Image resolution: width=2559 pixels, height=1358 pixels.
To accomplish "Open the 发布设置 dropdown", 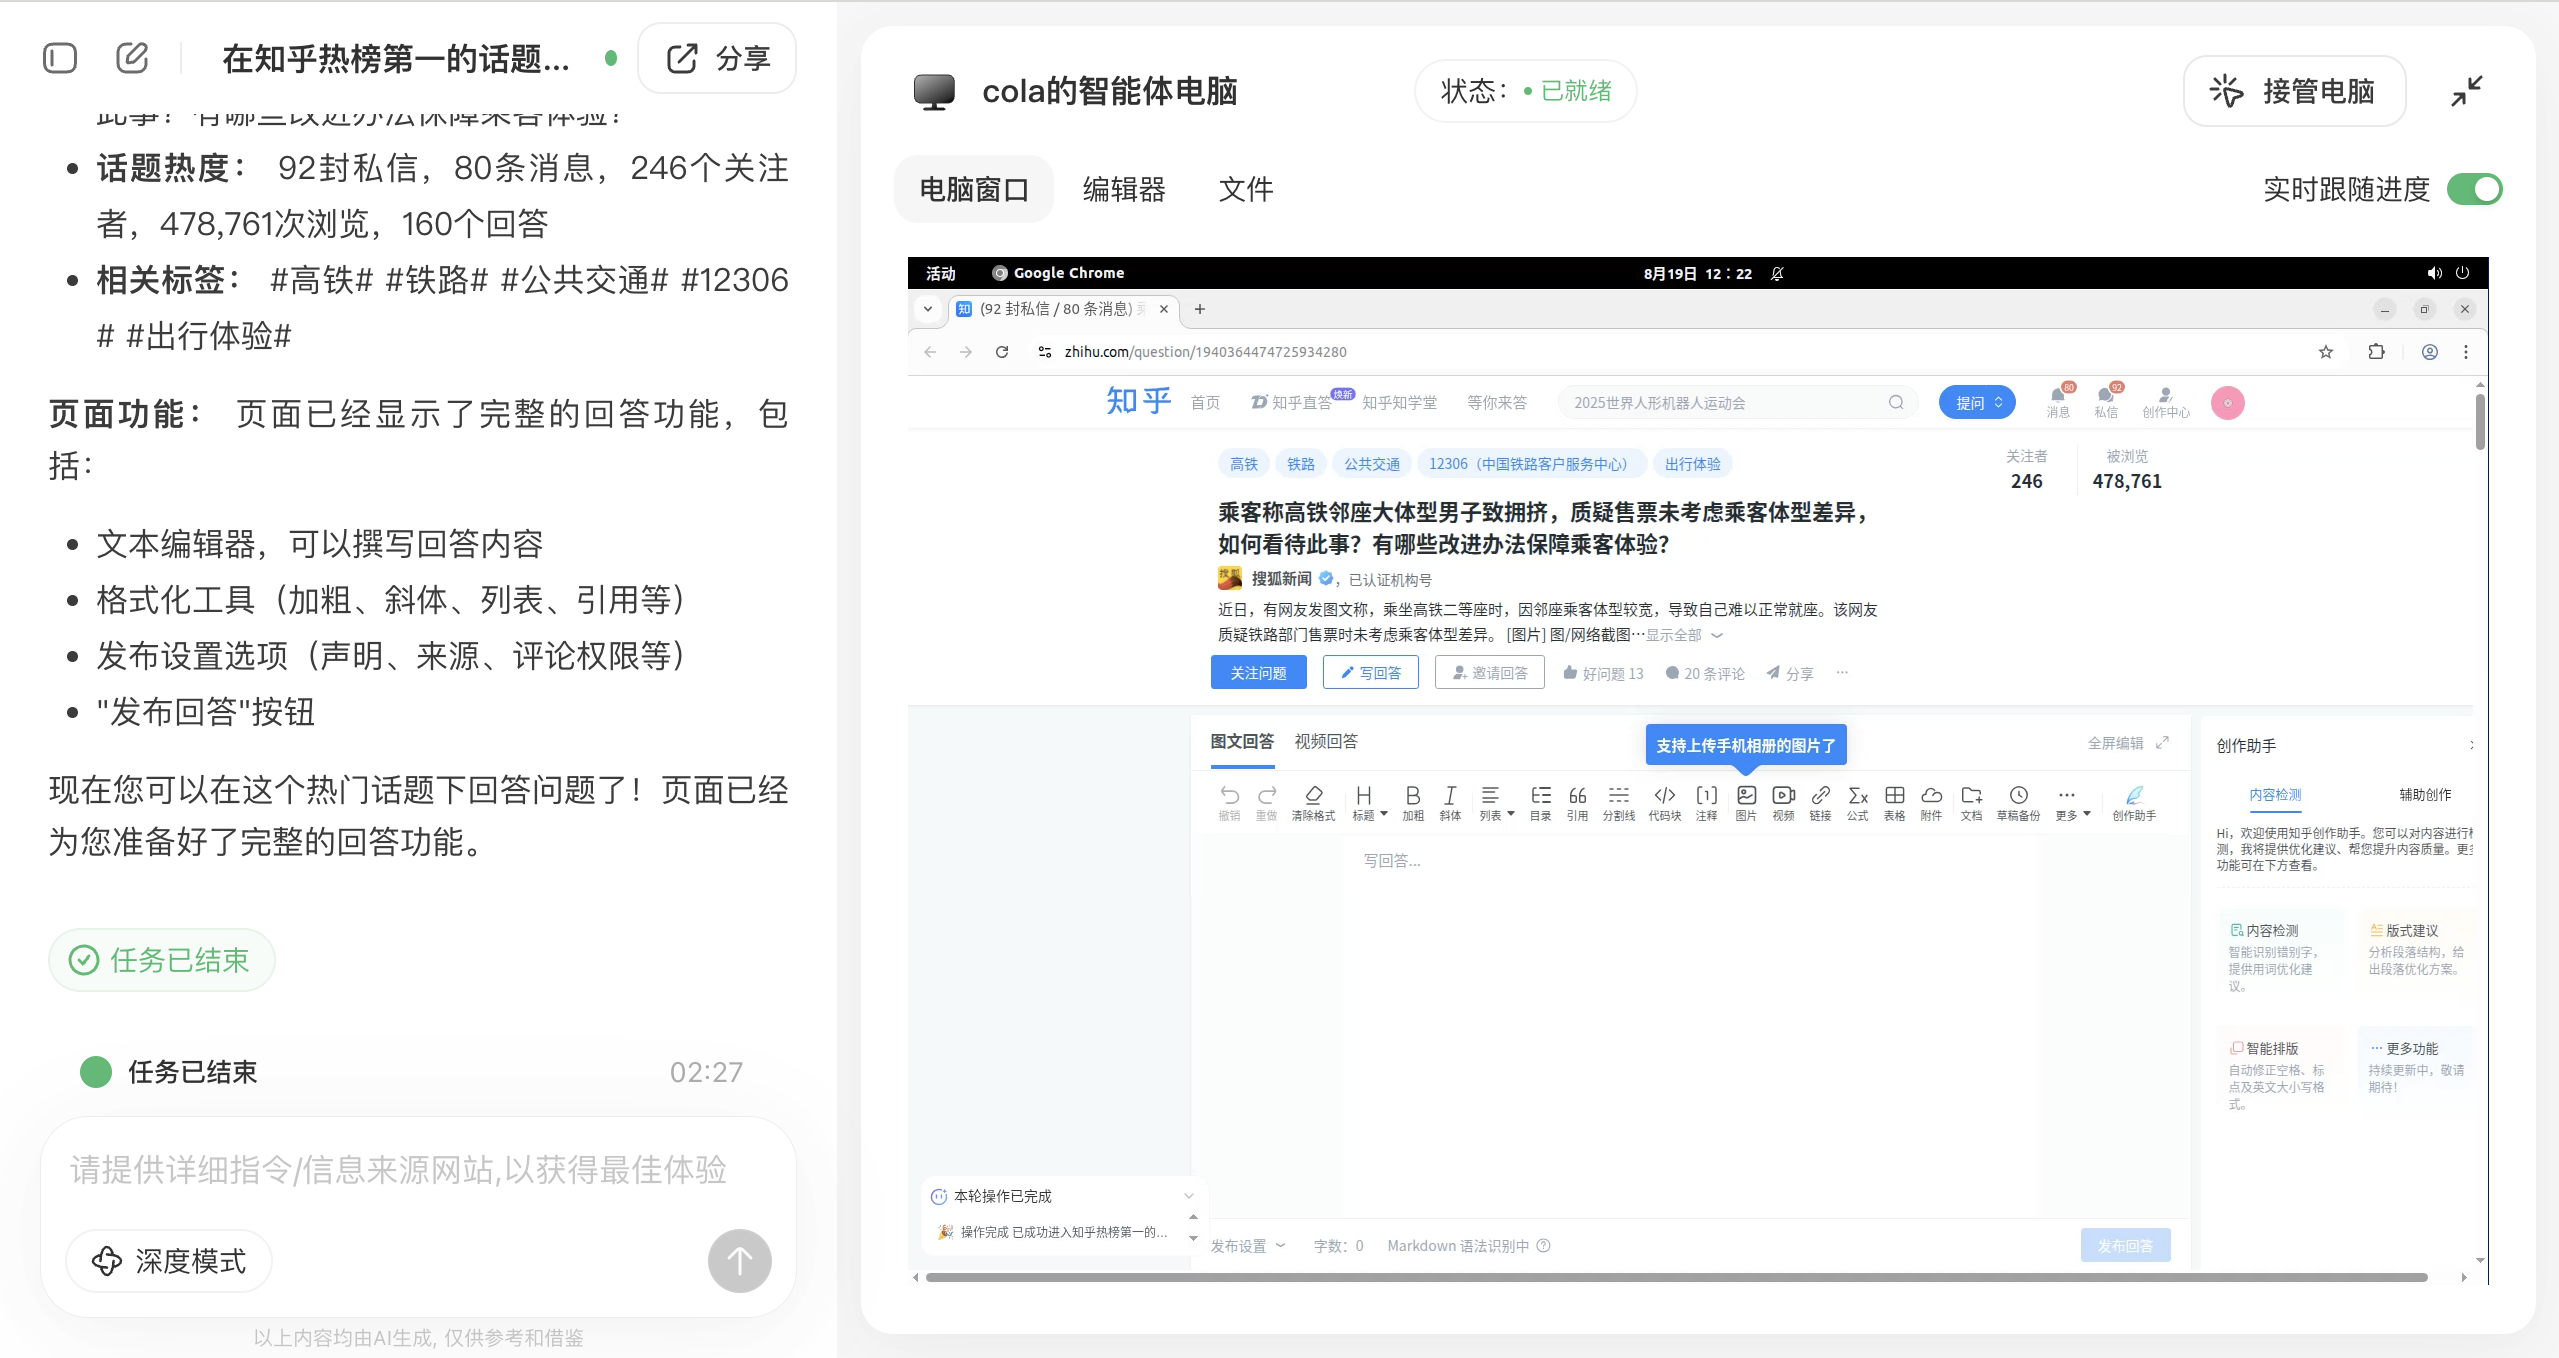I will click(x=1247, y=1246).
